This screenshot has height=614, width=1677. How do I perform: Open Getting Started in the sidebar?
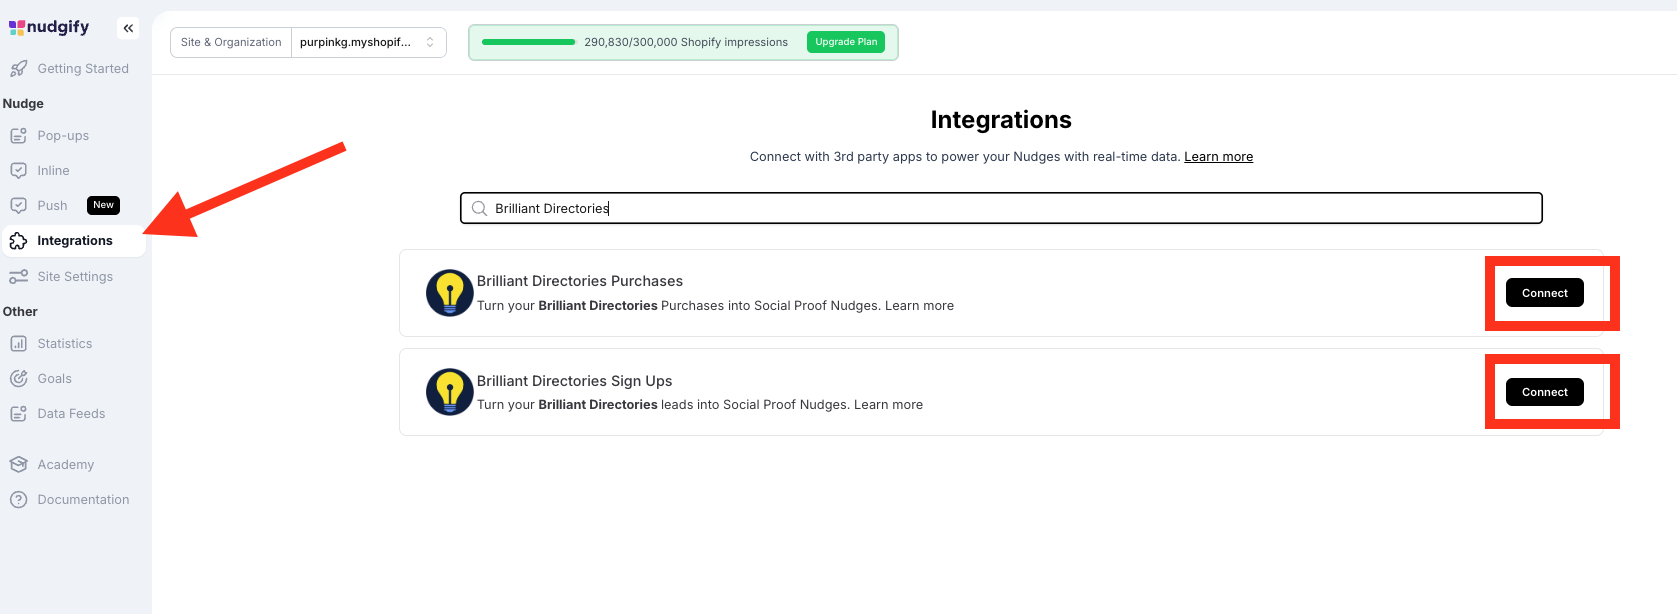click(x=83, y=68)
